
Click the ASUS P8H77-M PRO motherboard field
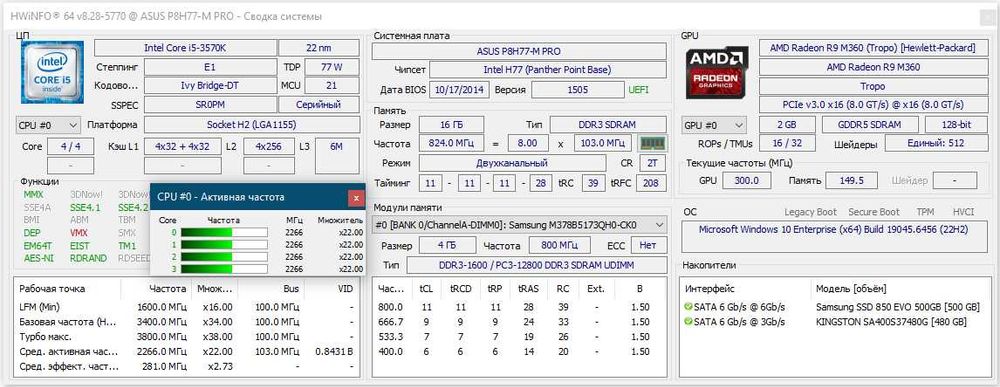[x=518, y=51]
